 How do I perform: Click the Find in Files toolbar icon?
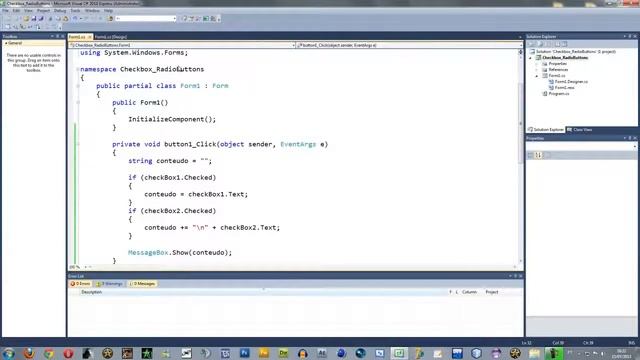point(110,19)
